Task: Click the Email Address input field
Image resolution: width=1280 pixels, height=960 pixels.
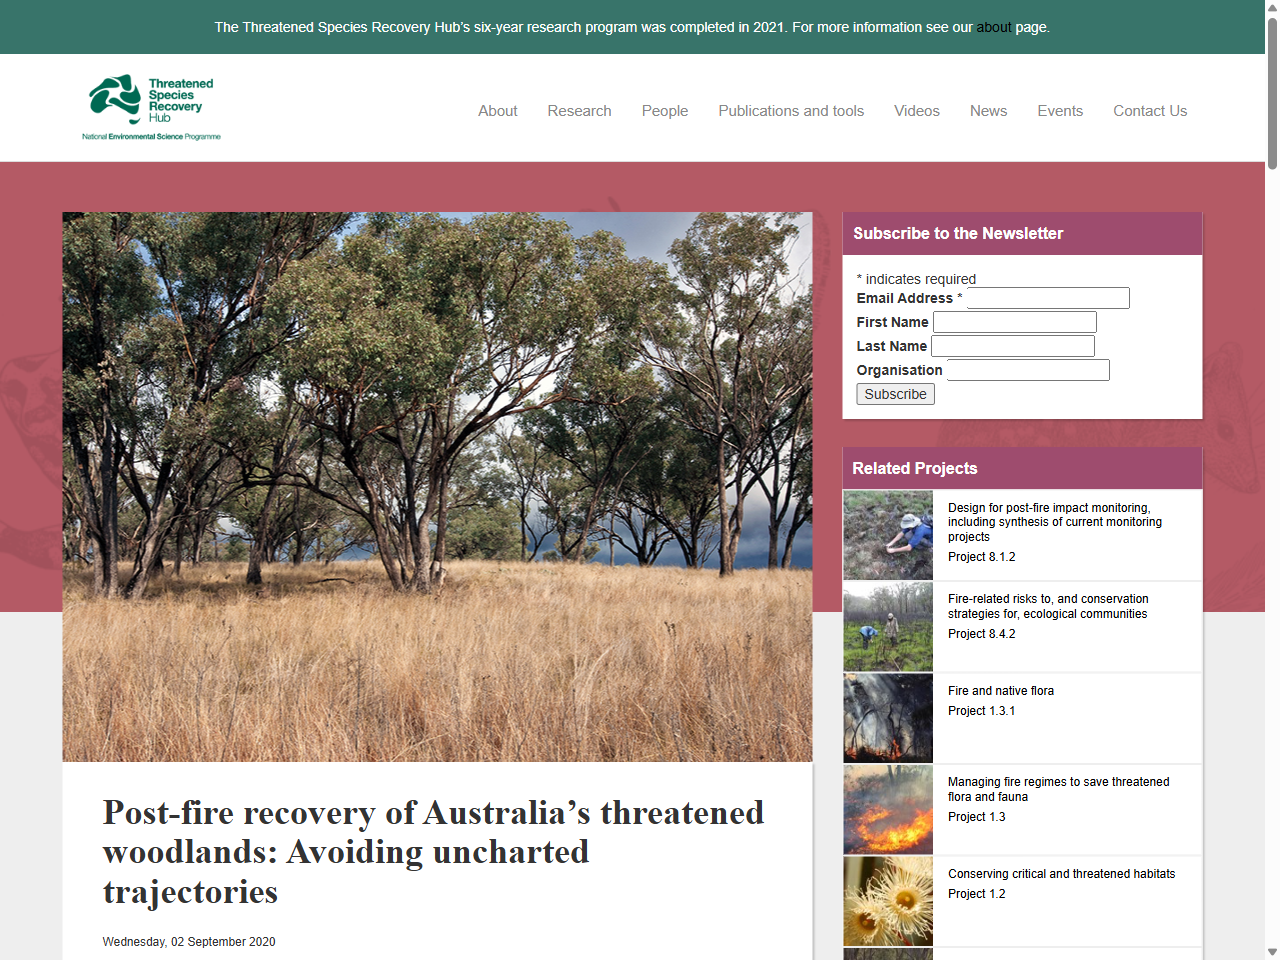Action: pos(1047,298)
